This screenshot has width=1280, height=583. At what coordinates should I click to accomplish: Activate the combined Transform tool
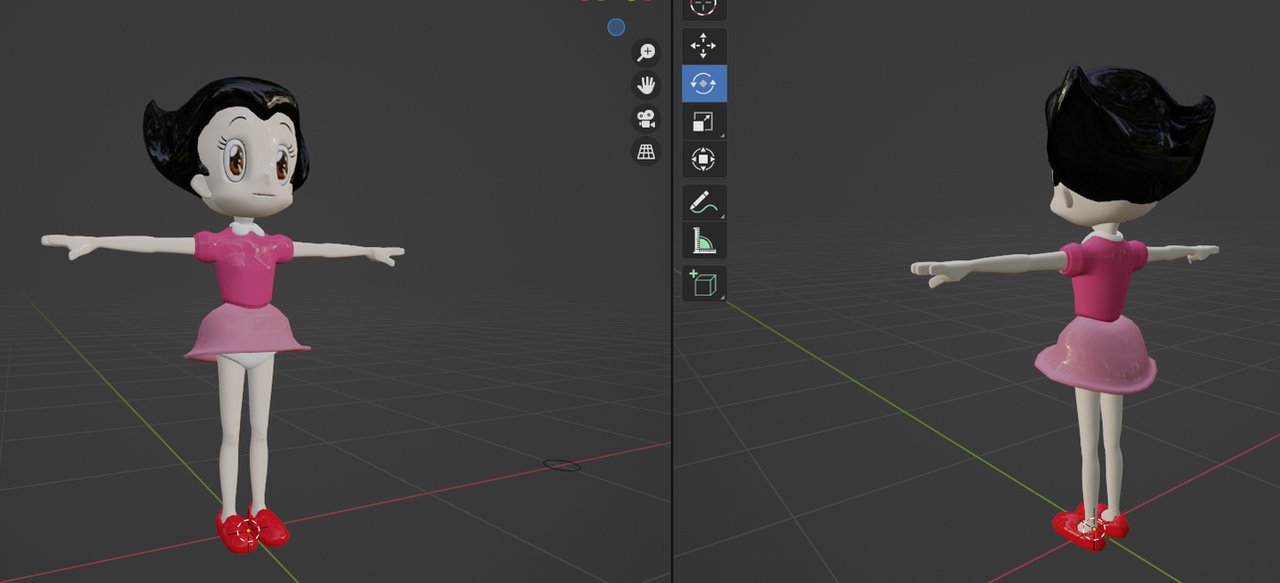click(704, 159)
